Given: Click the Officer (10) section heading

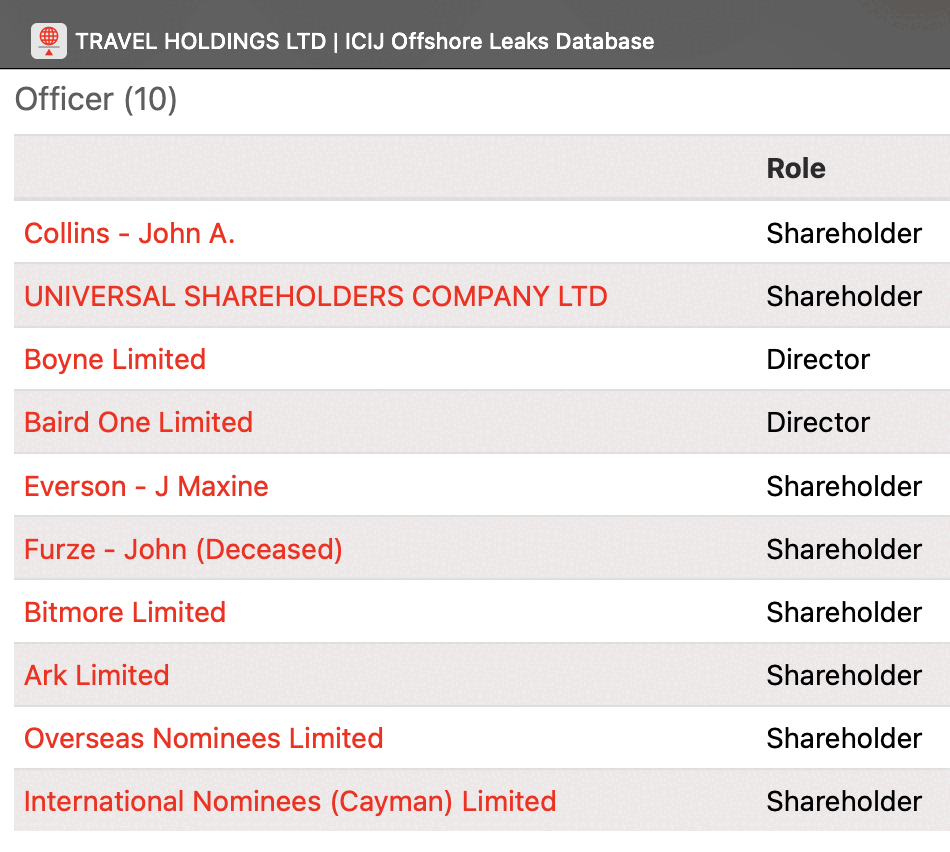Looking at the screenshot, I should (96, 99).
